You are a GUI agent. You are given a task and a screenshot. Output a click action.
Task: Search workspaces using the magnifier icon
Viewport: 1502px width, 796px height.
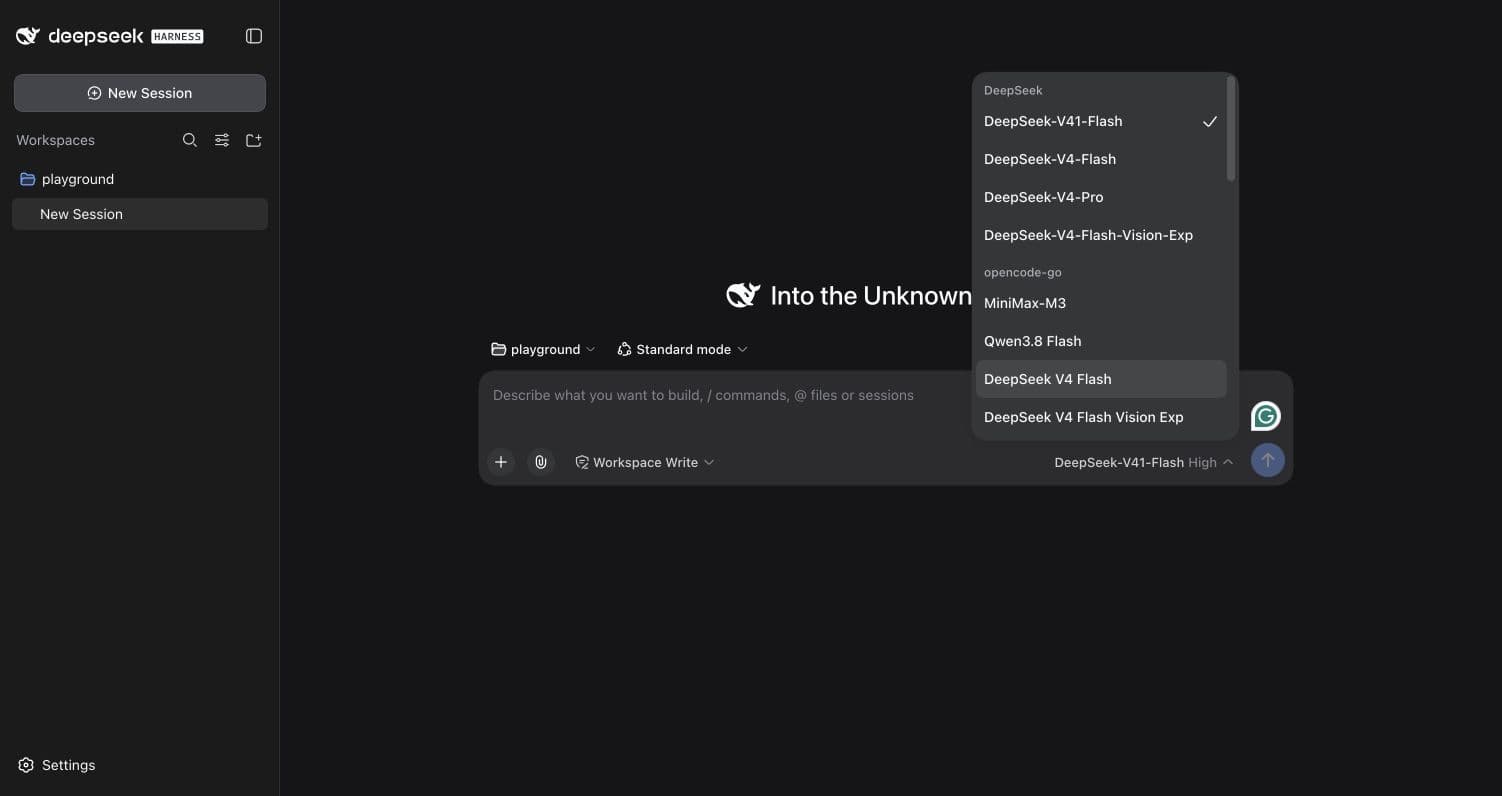(190, 140)
